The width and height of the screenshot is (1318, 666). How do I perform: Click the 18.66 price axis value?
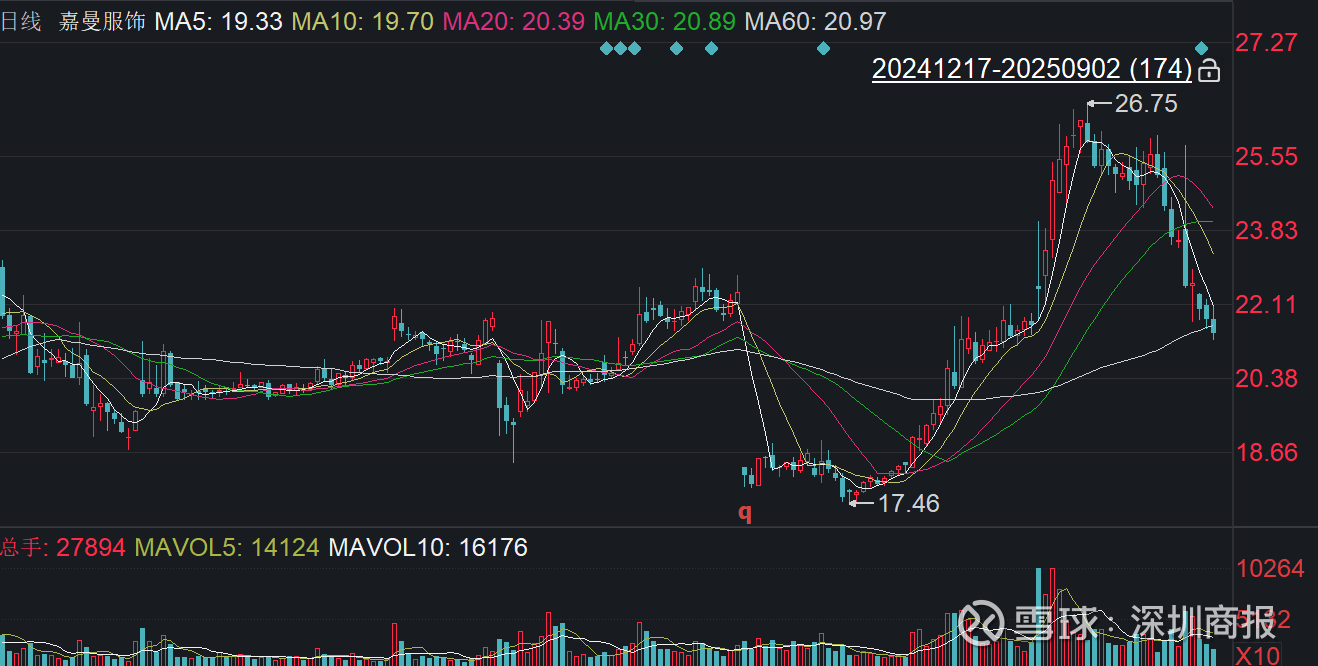click(x=1266, y=452)
